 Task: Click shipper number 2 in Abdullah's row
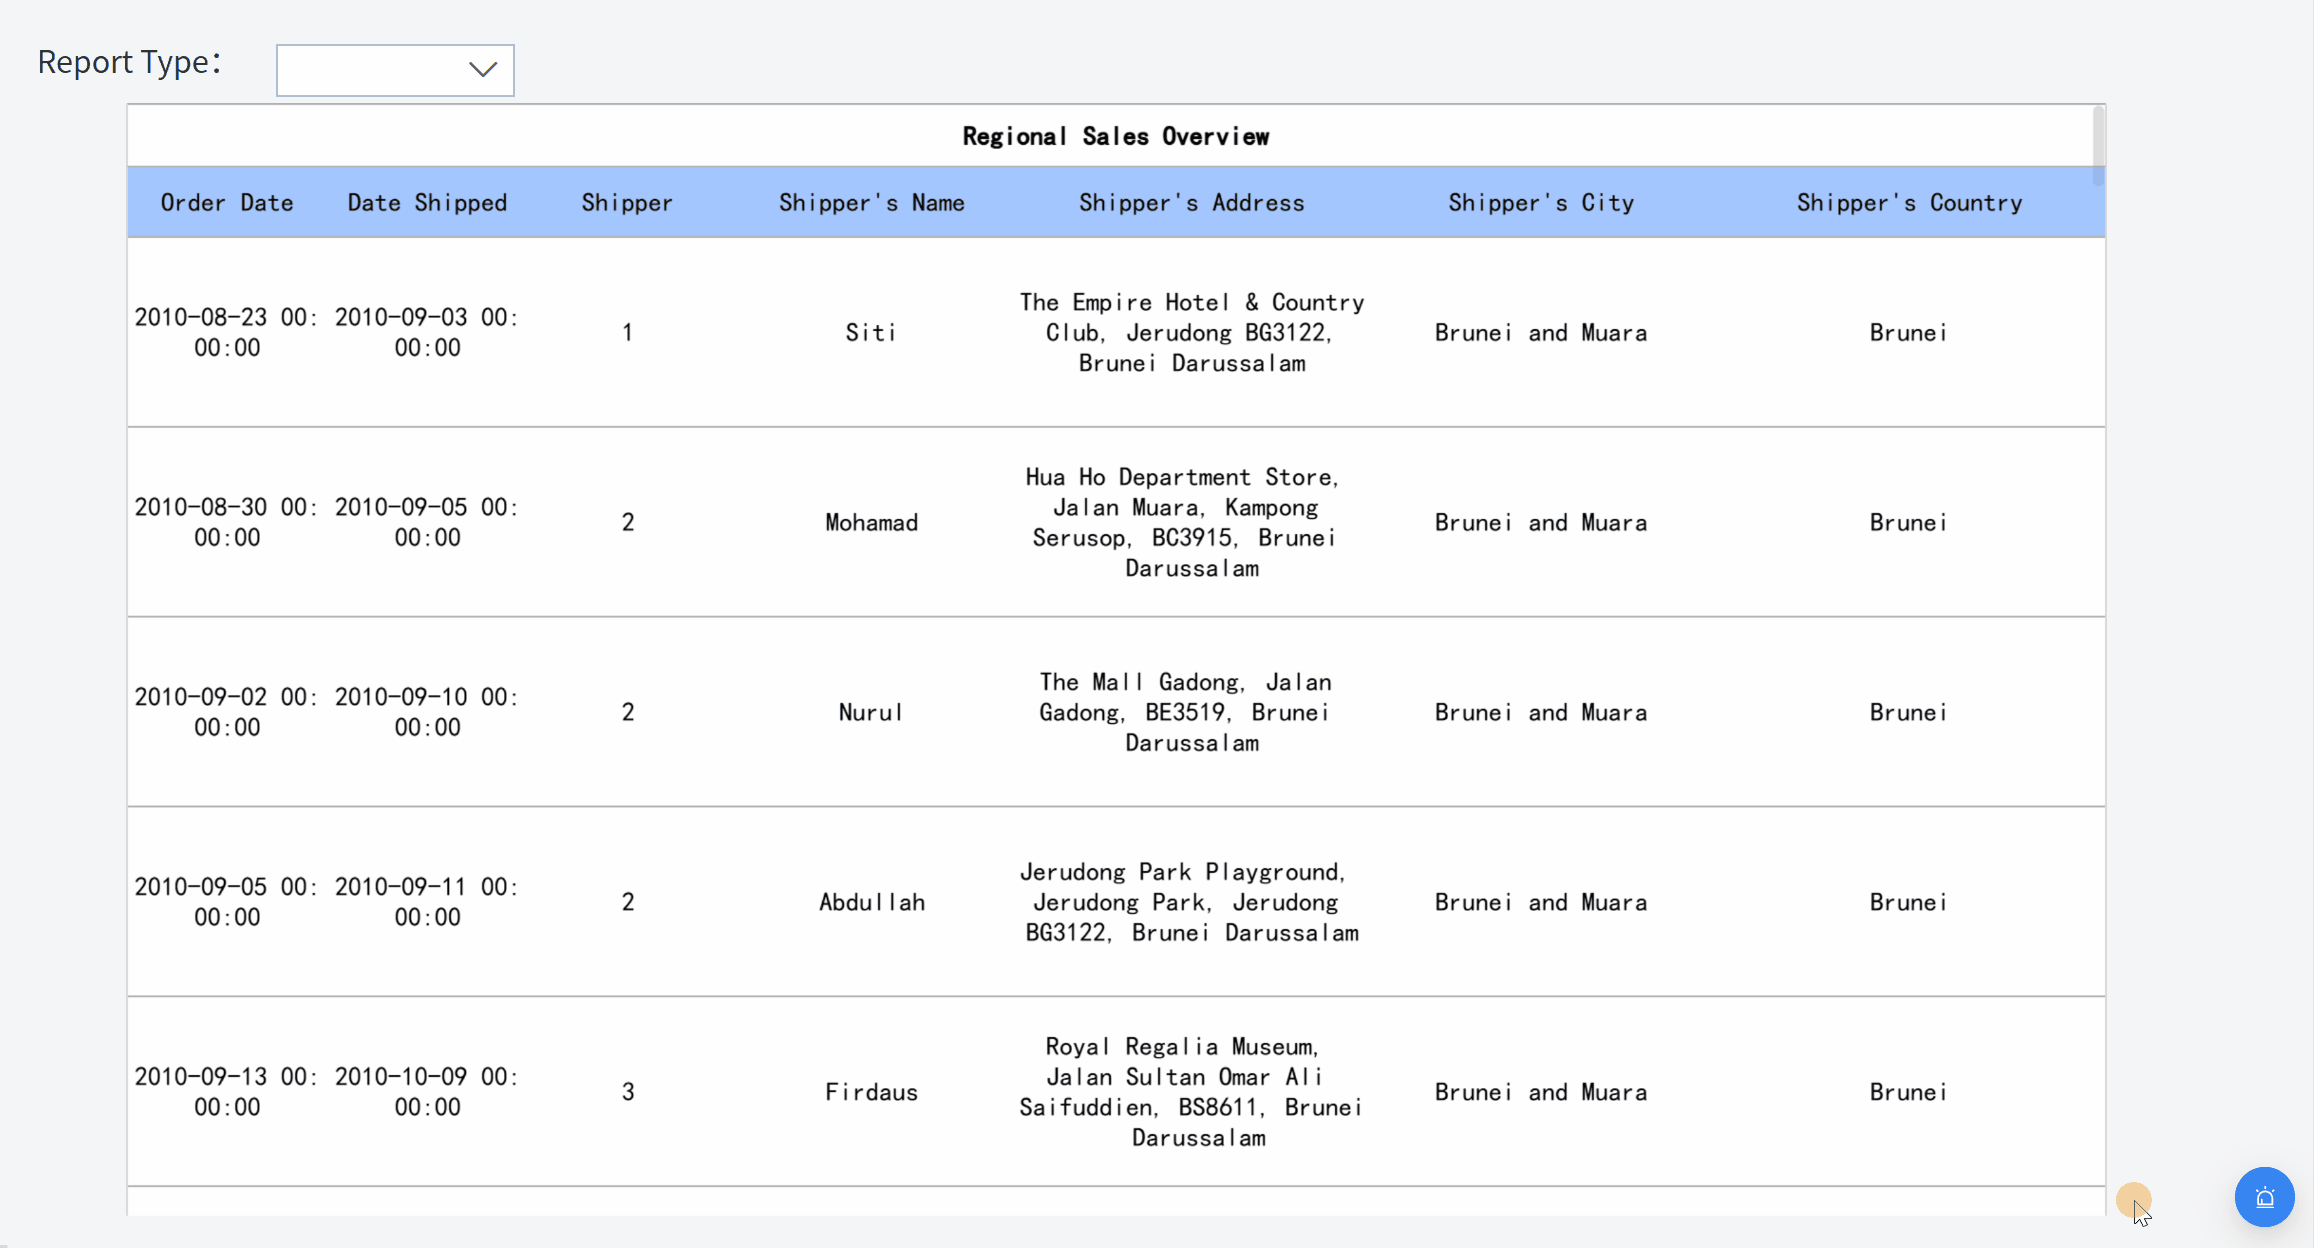tap(627, 902)
